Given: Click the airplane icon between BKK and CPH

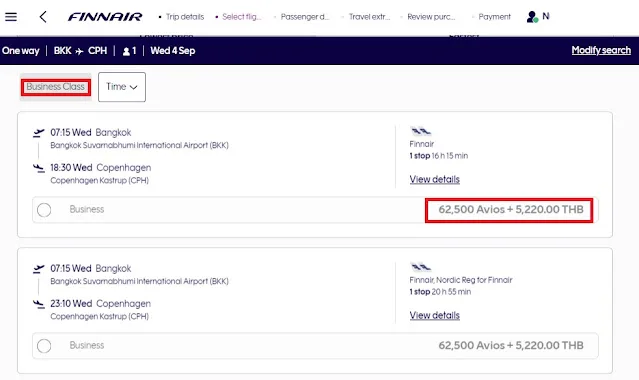Looking at the screenshot, I should [79, 51].
